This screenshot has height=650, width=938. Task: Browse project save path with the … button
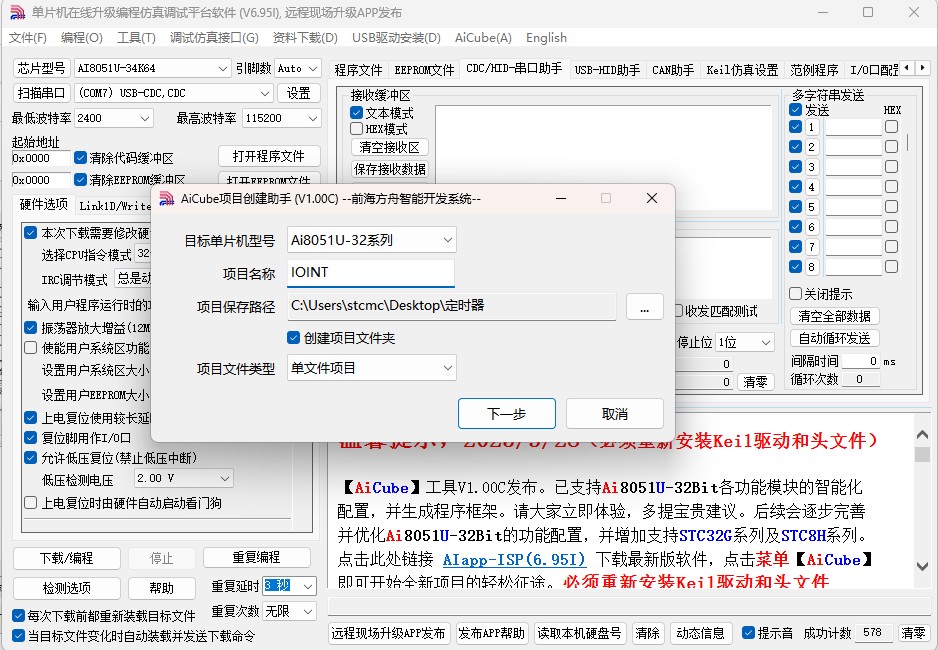coord(644,307)
